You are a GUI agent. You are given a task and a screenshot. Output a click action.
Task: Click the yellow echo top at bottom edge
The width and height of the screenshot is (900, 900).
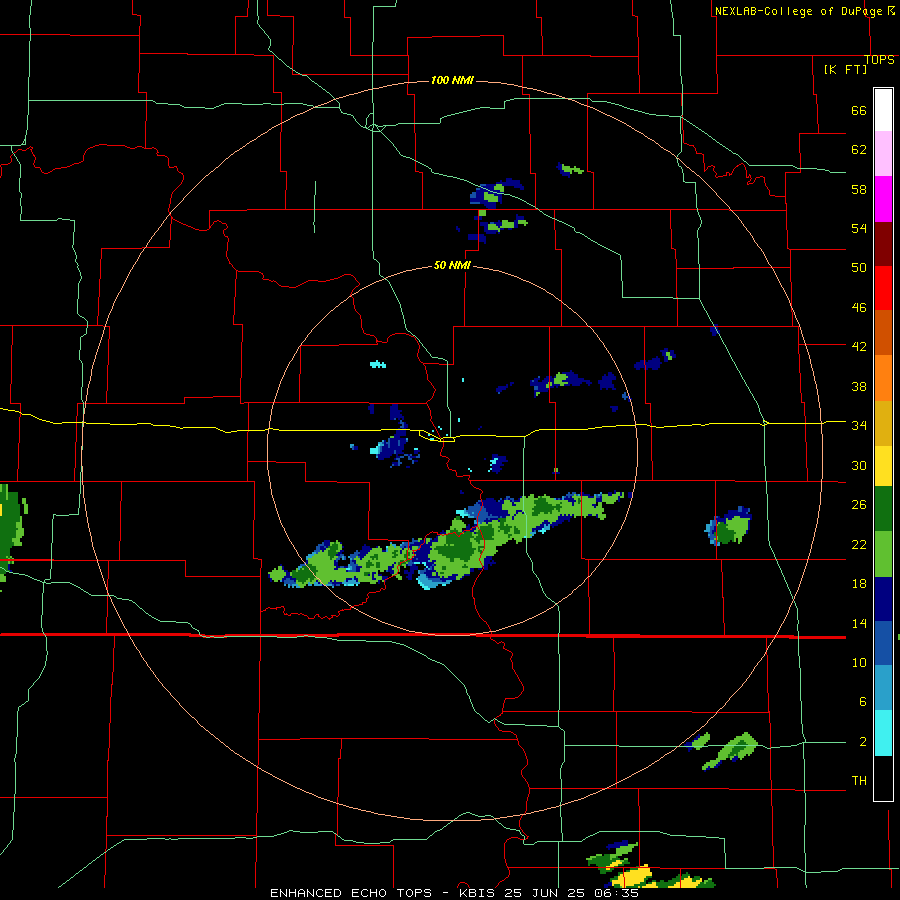pyautogui.click(x=631, y=878)
